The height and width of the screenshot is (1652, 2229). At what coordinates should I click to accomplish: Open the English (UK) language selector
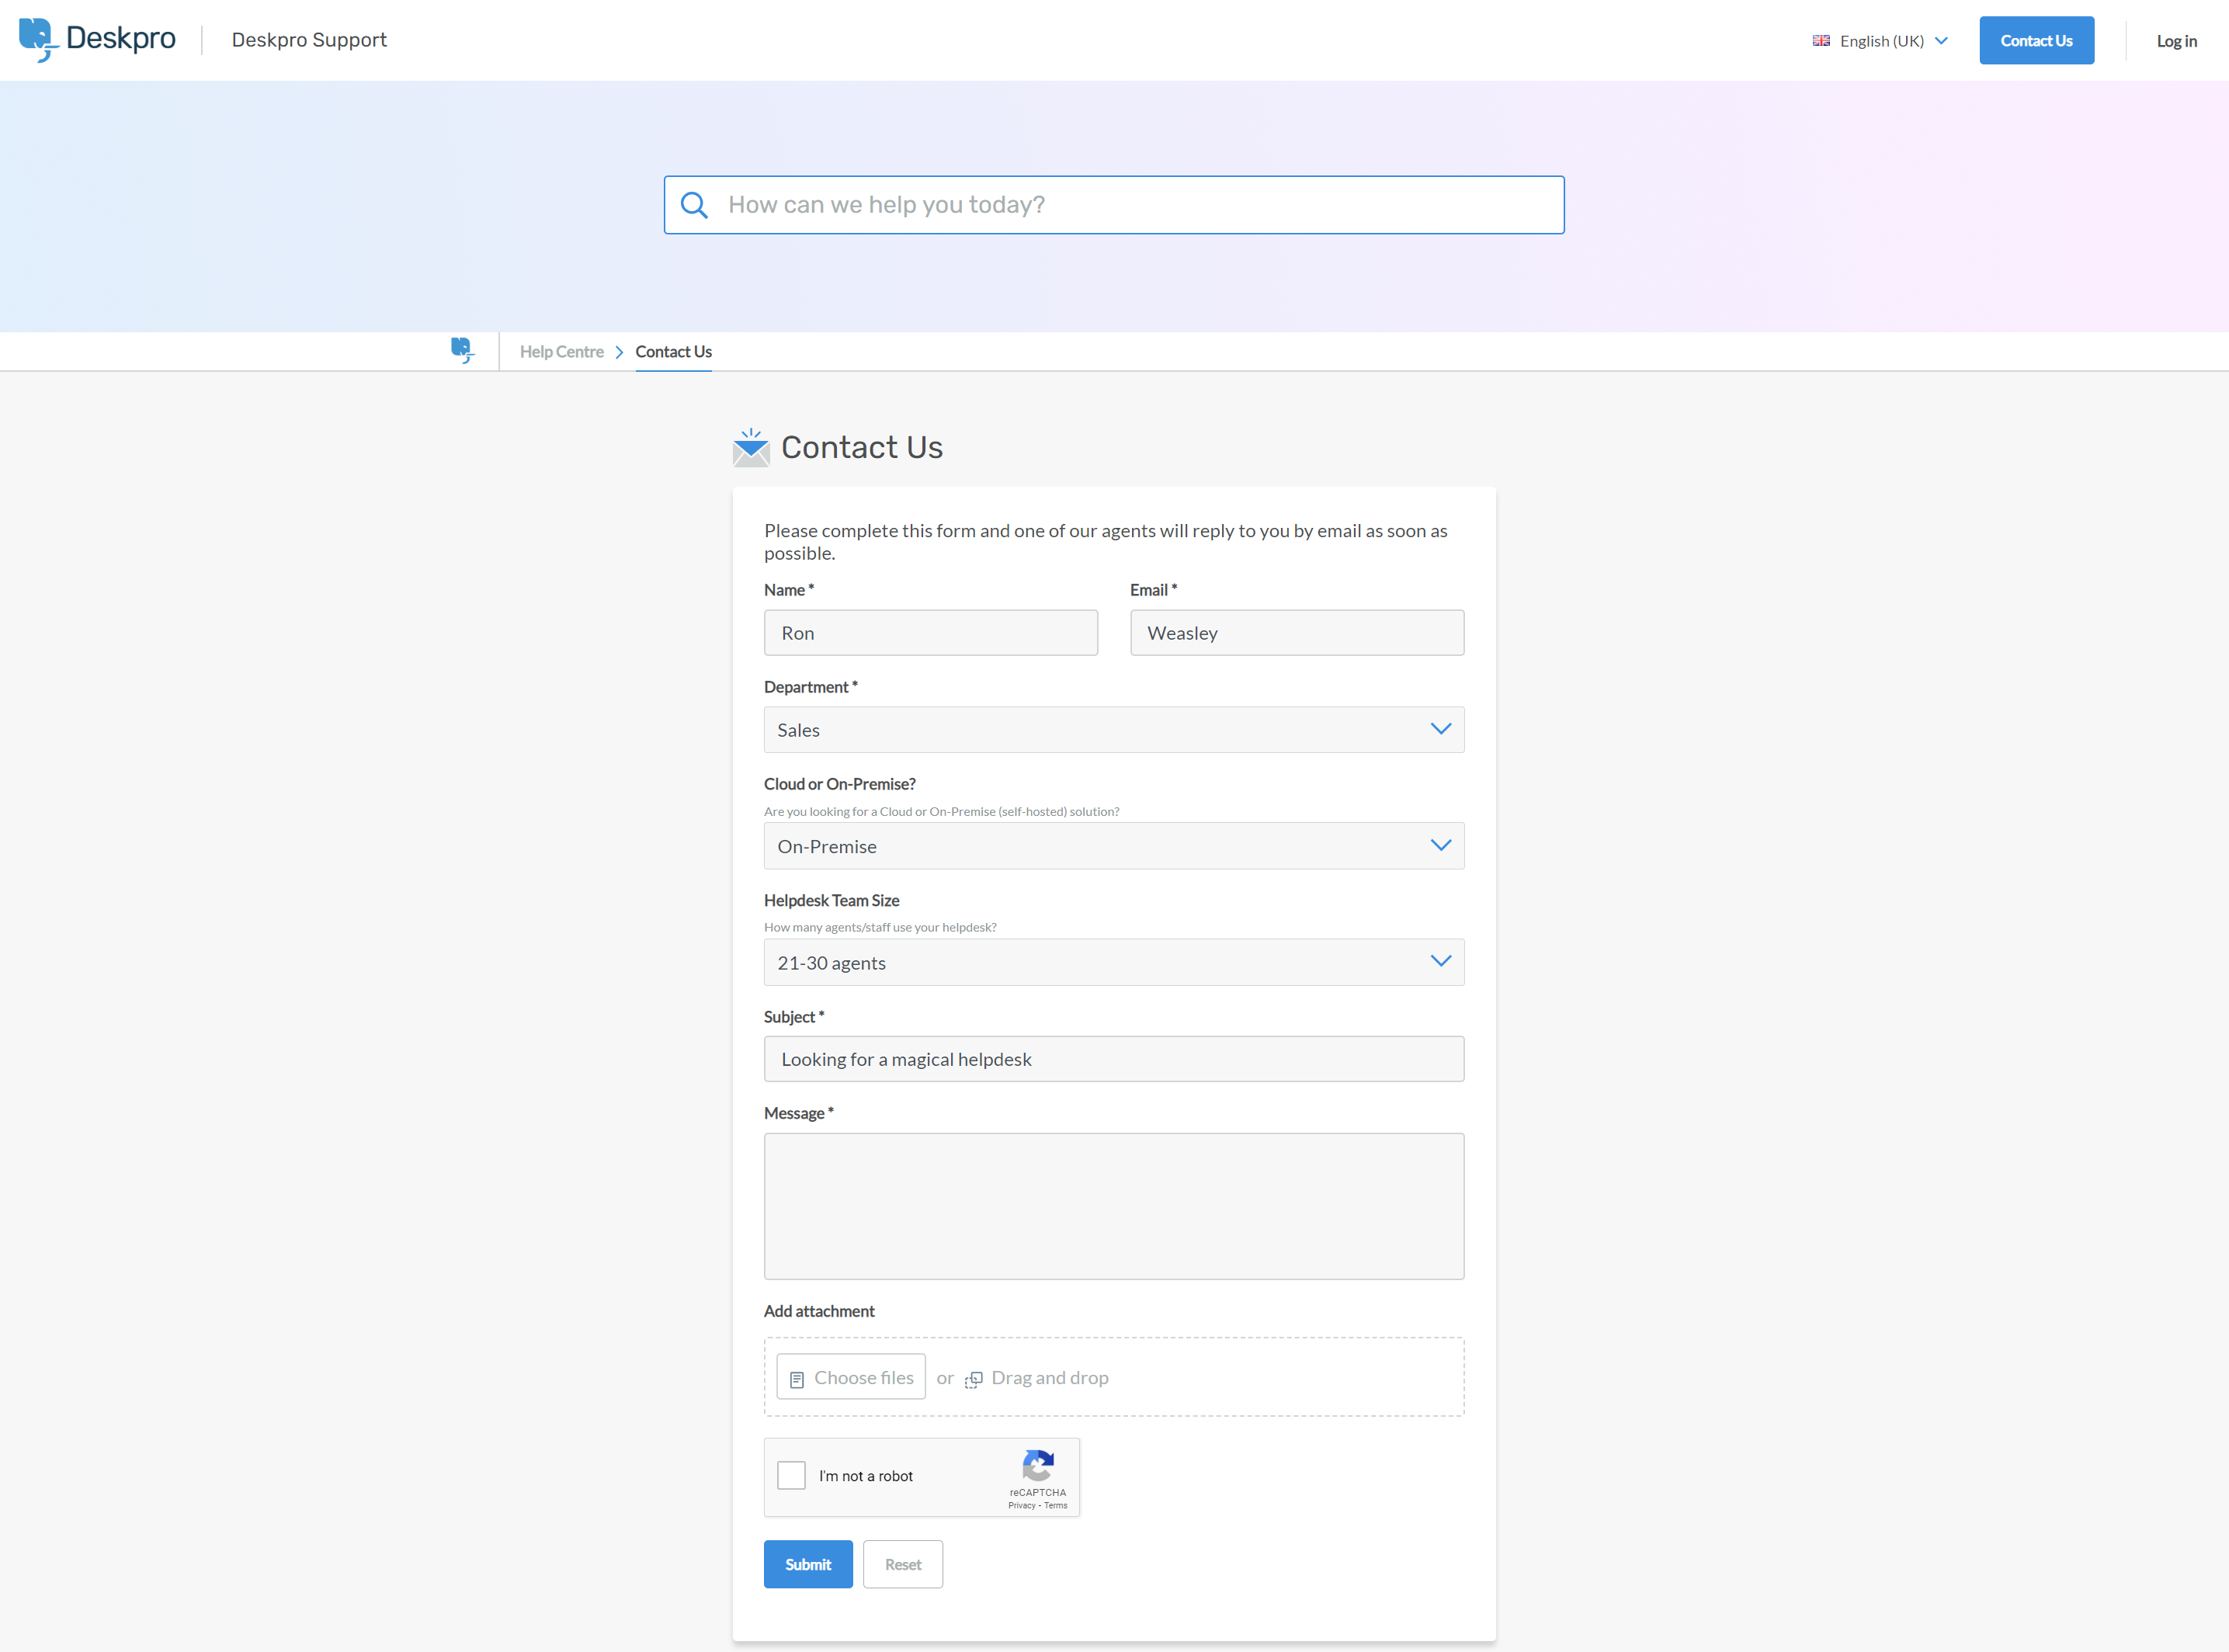coord(1881,41)
